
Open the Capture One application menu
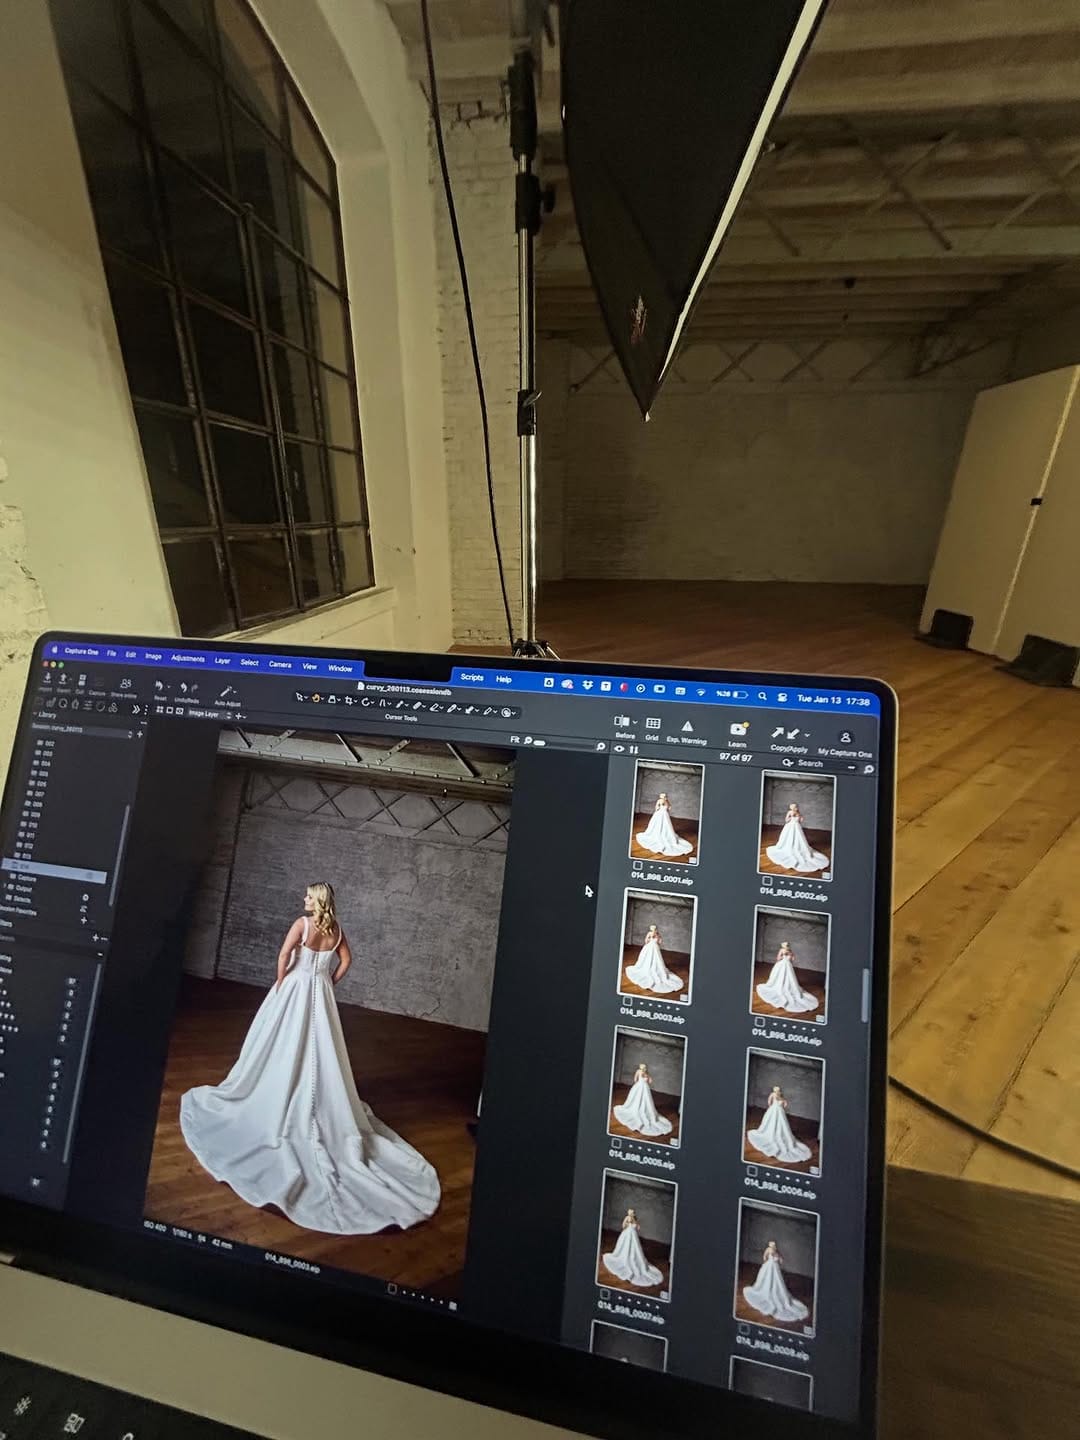coord(81,651)
